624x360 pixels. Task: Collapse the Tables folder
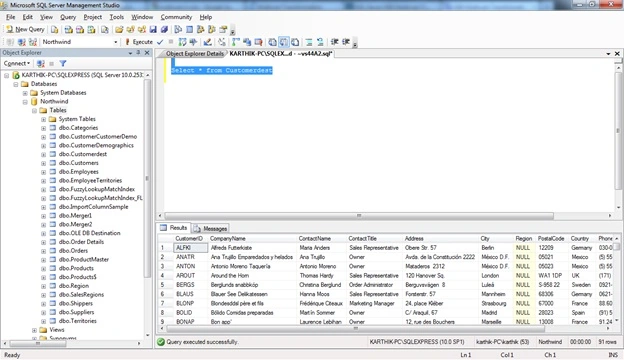click(x=34, y=111)
